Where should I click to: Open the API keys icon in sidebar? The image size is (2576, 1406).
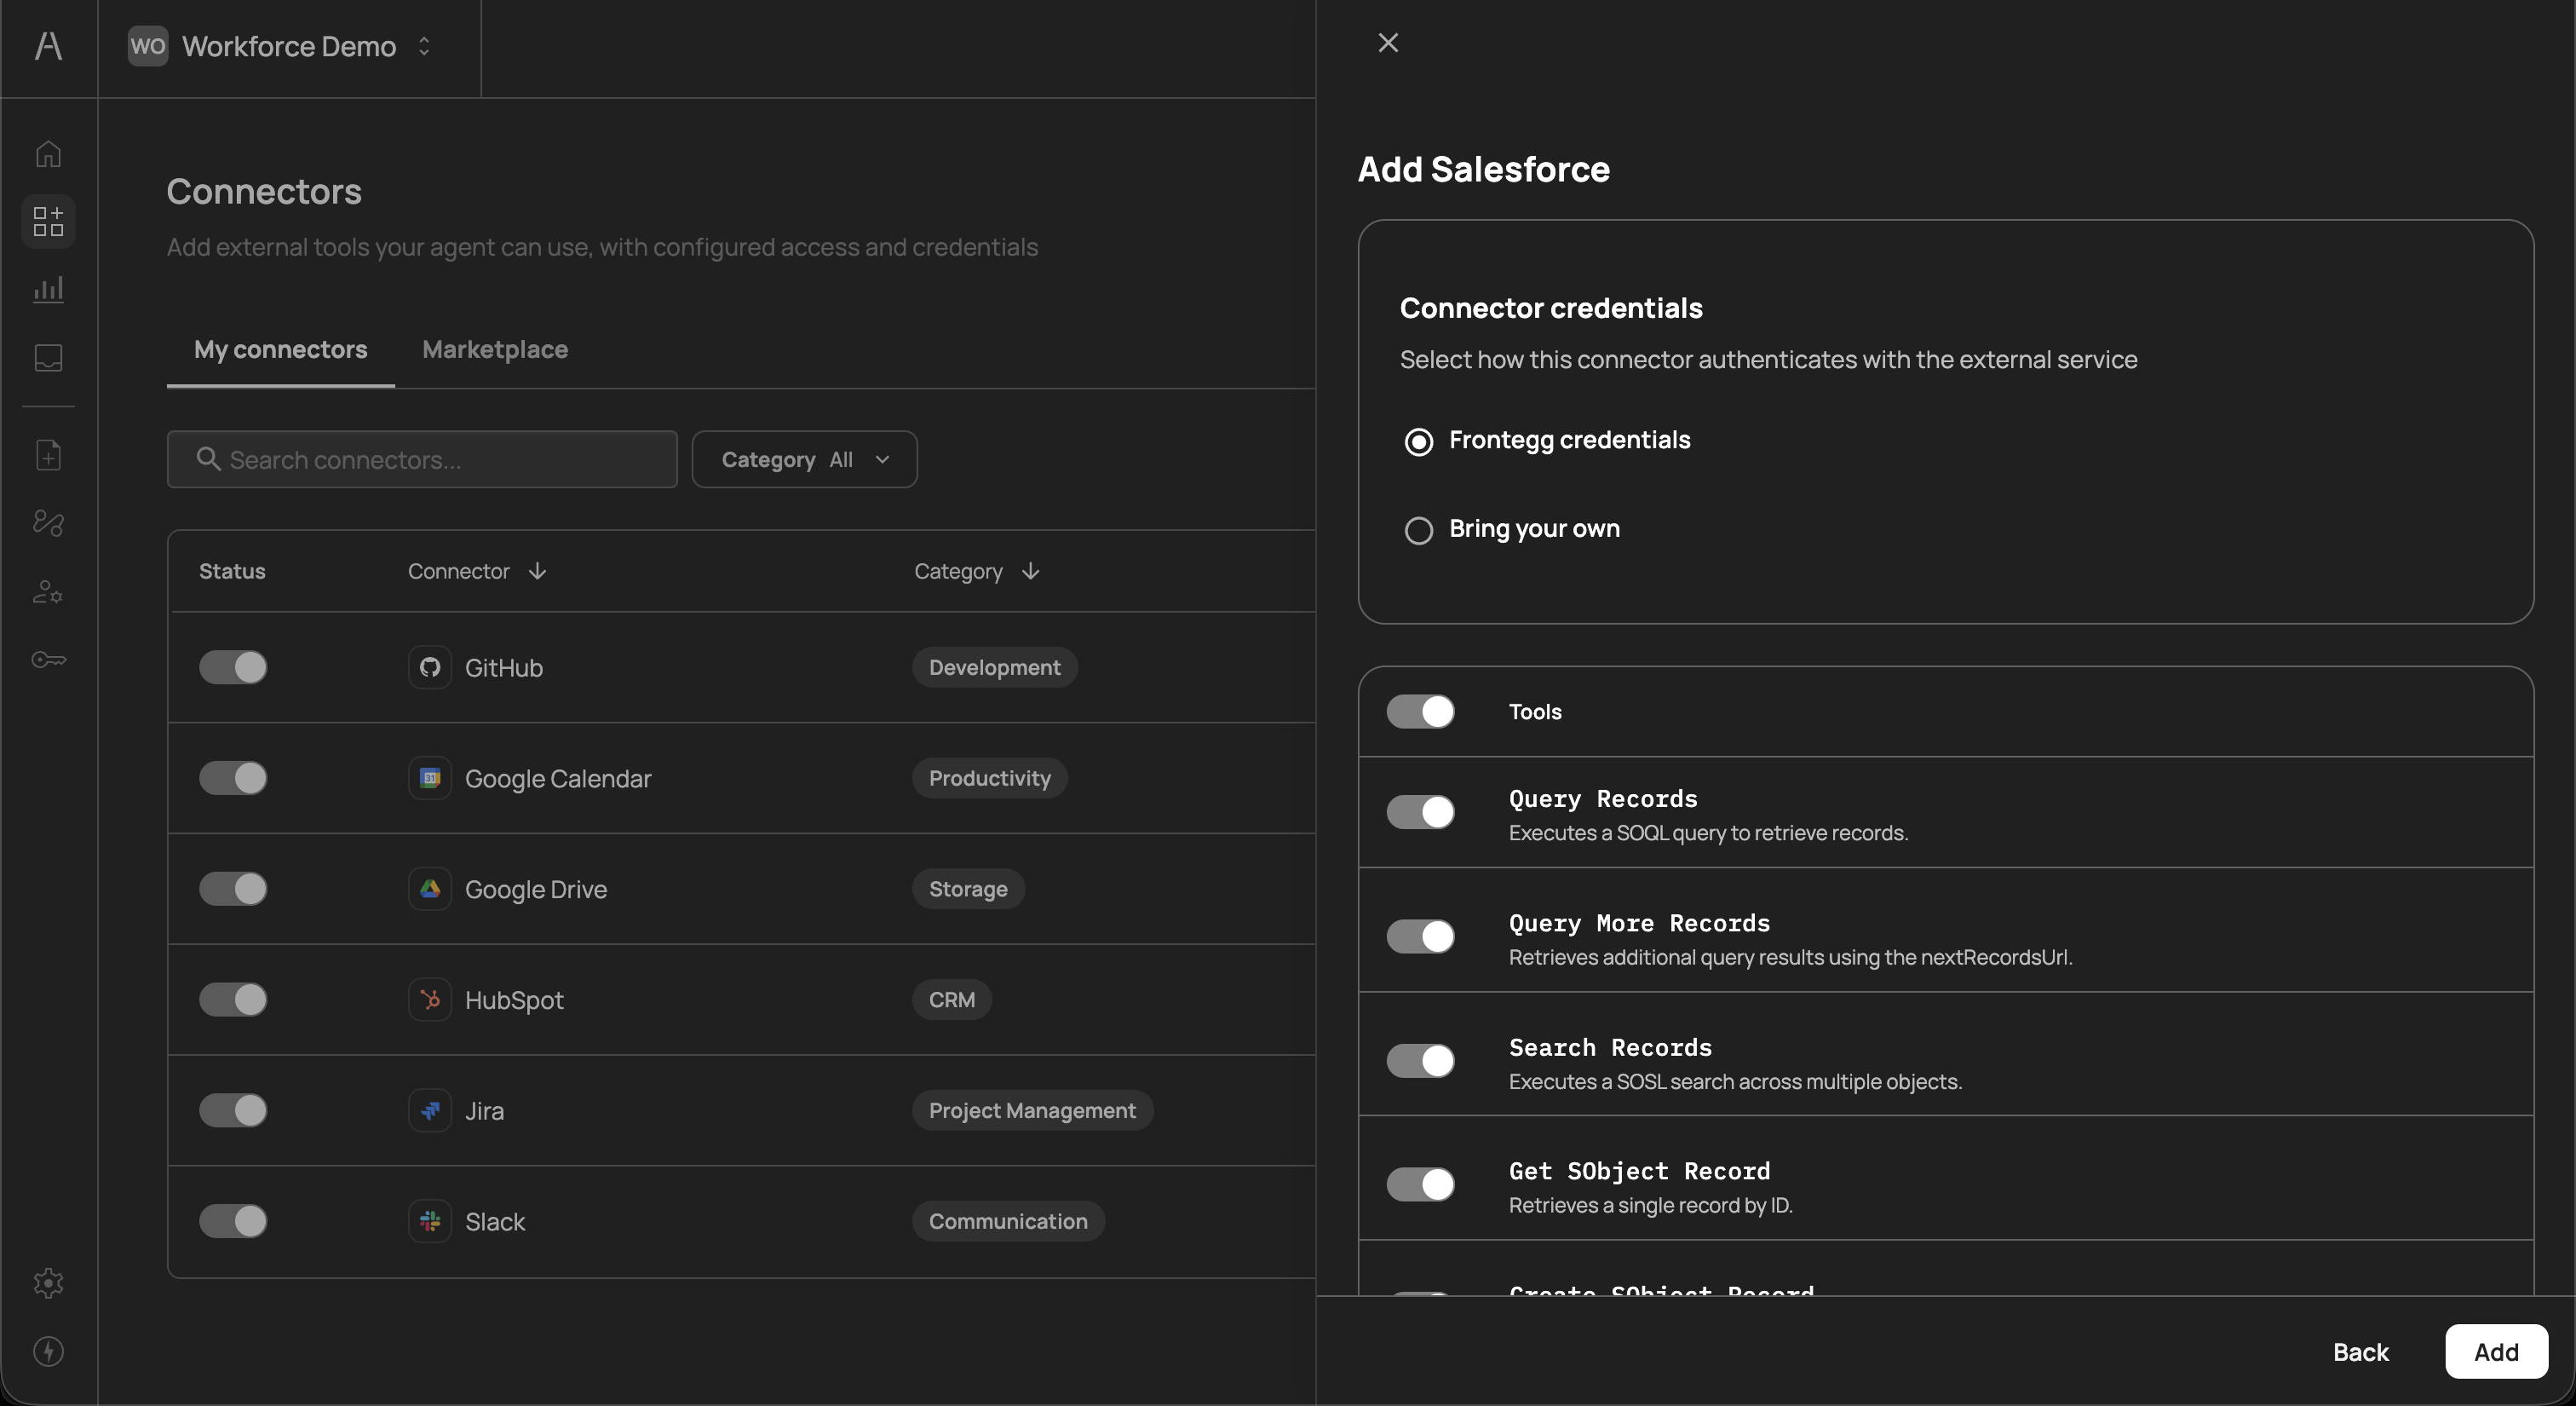pyautogui.click(x=47, y=659)
